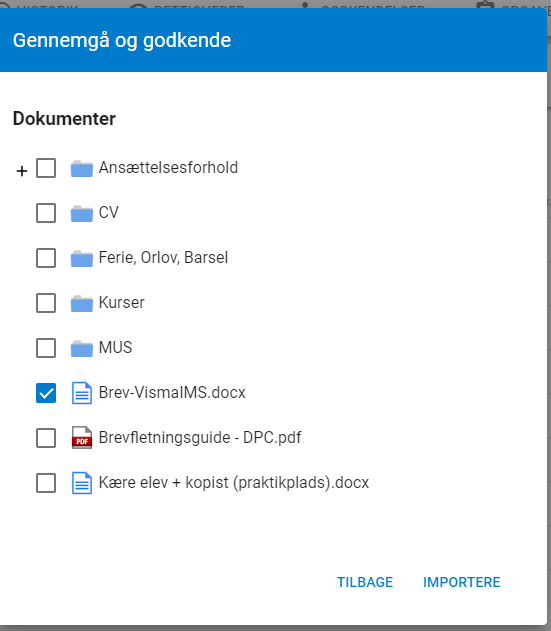Expand the Ansættelsesforhold folder with plus
Screen dimensions: 551x631
[22, 171]
